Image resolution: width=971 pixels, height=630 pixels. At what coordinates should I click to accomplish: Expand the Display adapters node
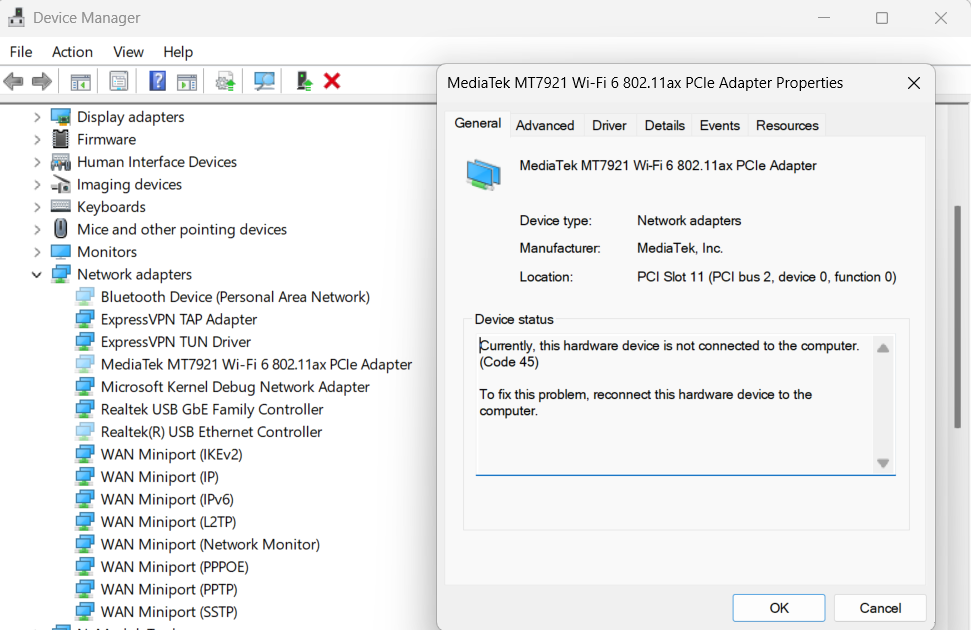pyautogui.click(x=37, y=117)
